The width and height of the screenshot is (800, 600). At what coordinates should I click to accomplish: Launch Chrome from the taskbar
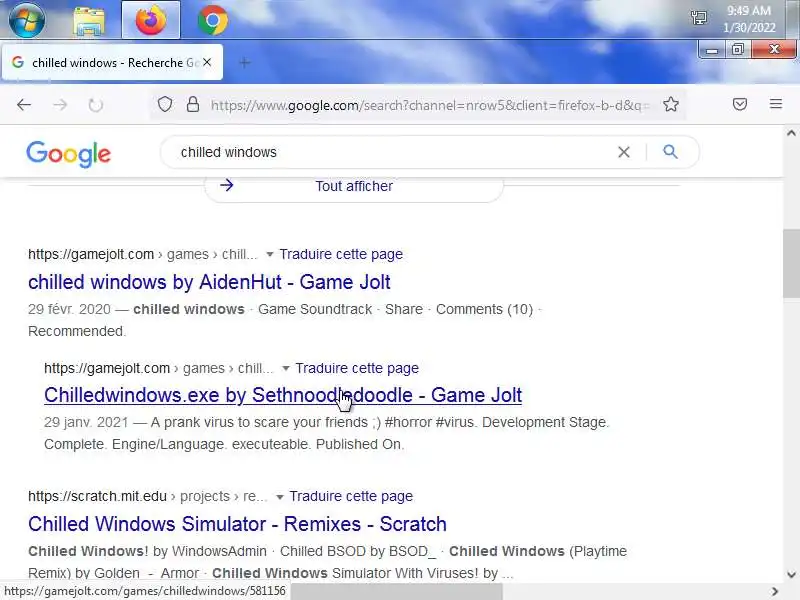pyautogui.click(x=212, y=20)
